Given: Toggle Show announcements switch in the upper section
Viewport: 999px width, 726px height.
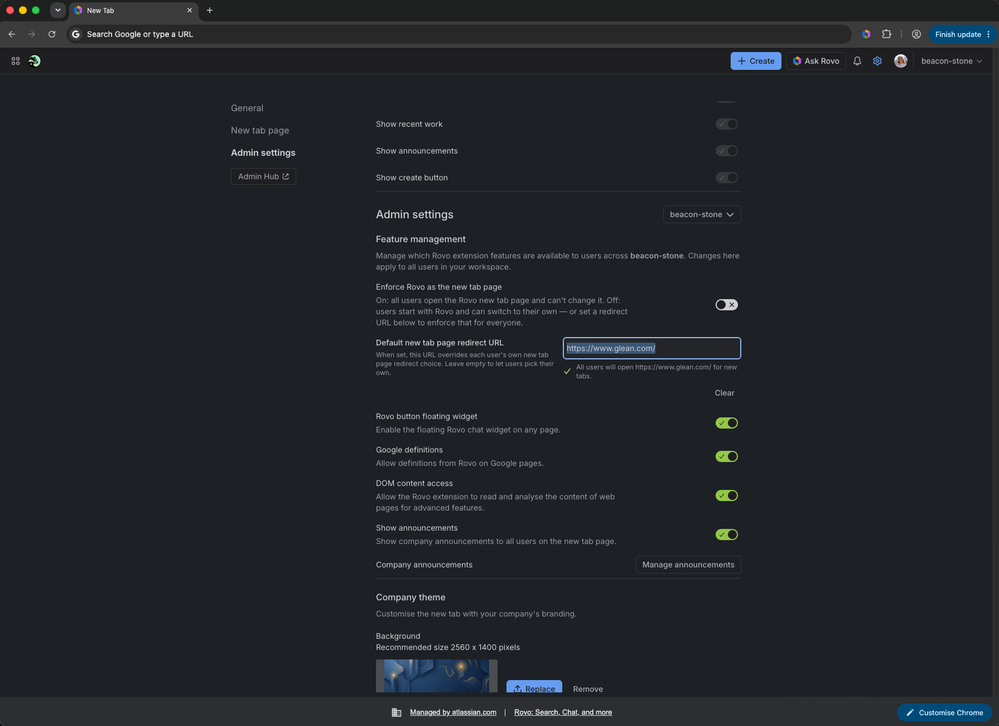Looking at the screenshot, I should 726,151.
